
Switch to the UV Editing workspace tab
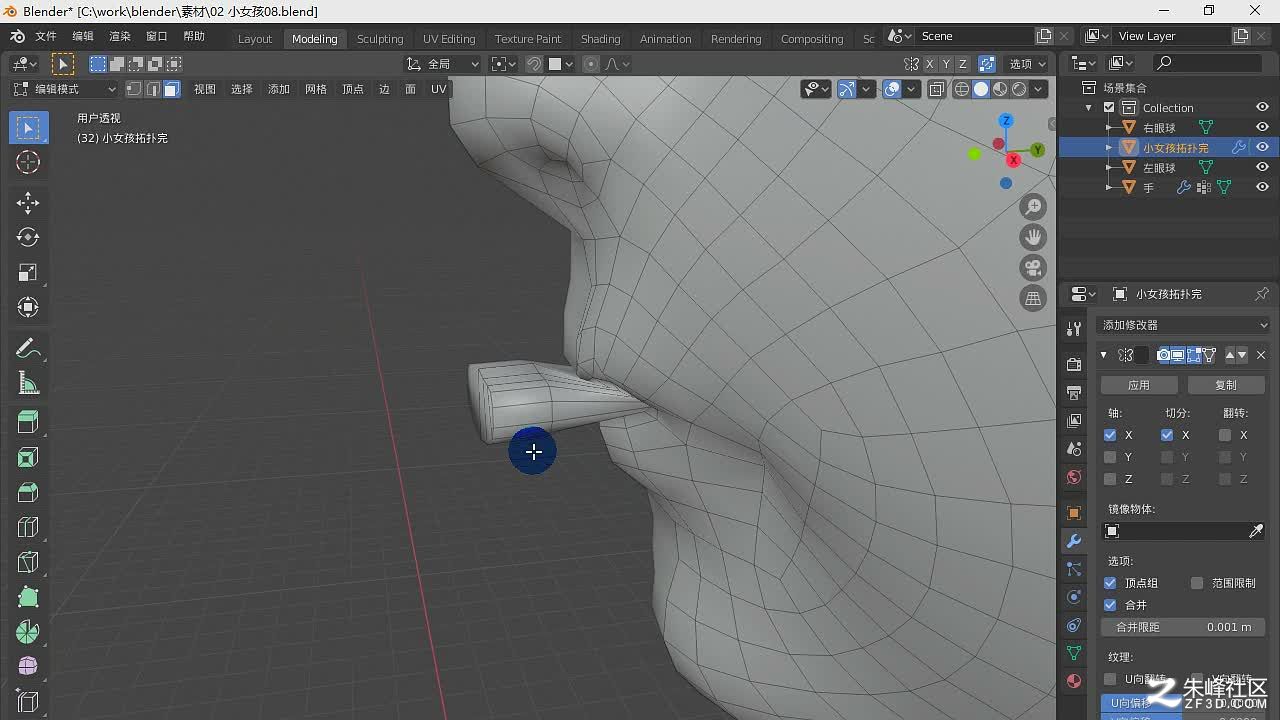point(449,39)
